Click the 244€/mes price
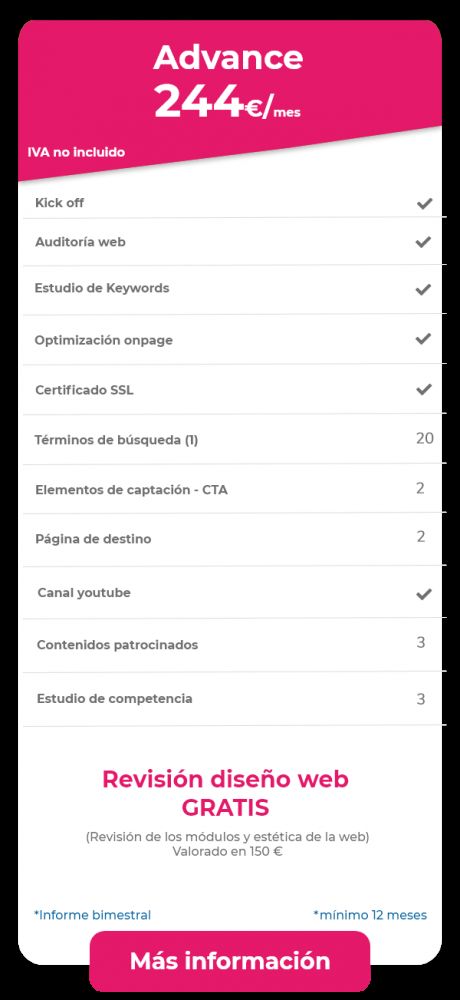Image resolution: width=460 pixels, height=1000 pixels. pyautogui.click(x=228, y=103)
